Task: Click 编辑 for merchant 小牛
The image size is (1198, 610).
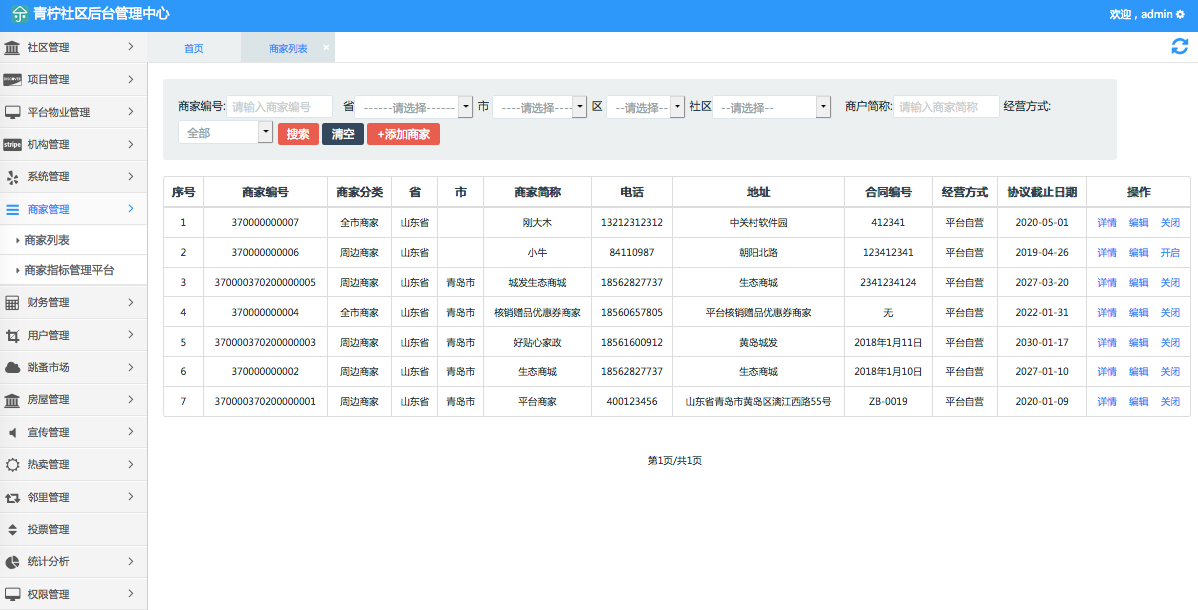Action: 1138,252
